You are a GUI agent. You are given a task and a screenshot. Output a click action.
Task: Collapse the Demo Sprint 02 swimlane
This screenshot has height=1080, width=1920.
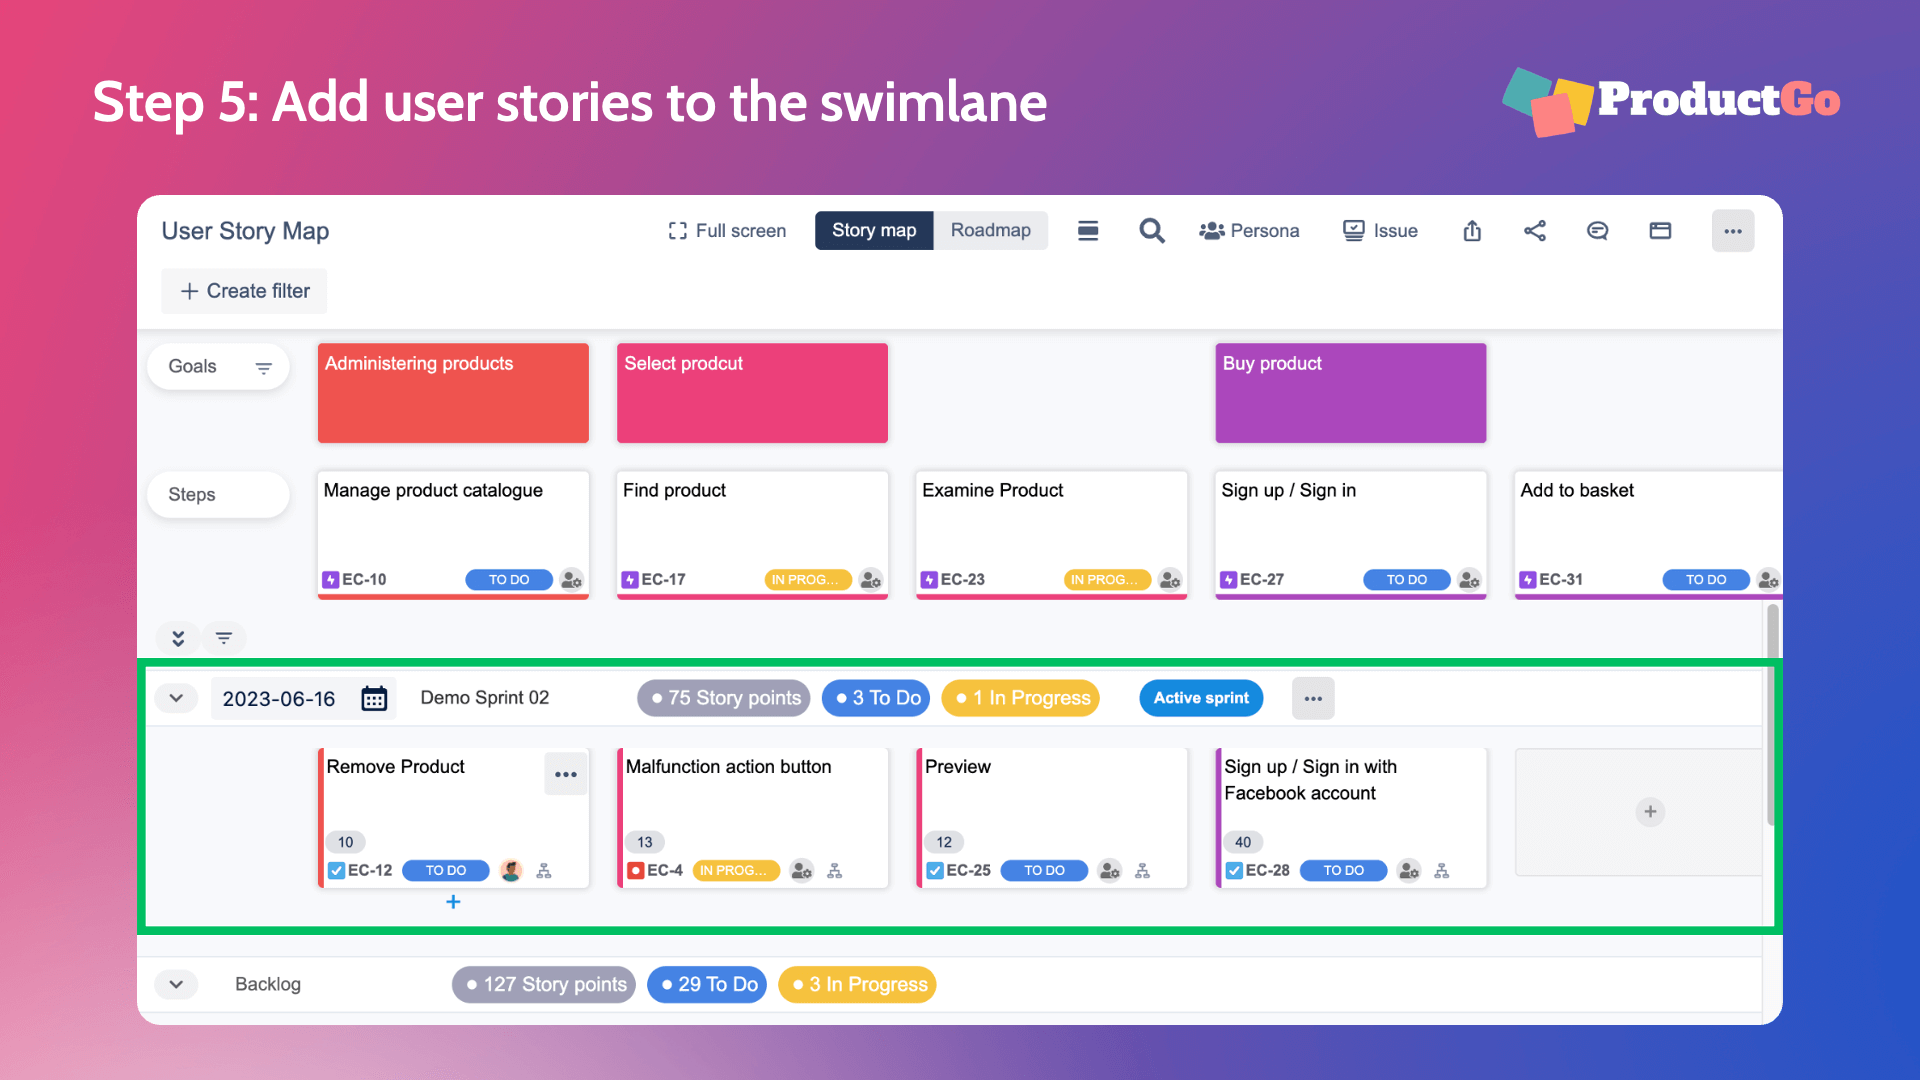click(x=175, y=698)
